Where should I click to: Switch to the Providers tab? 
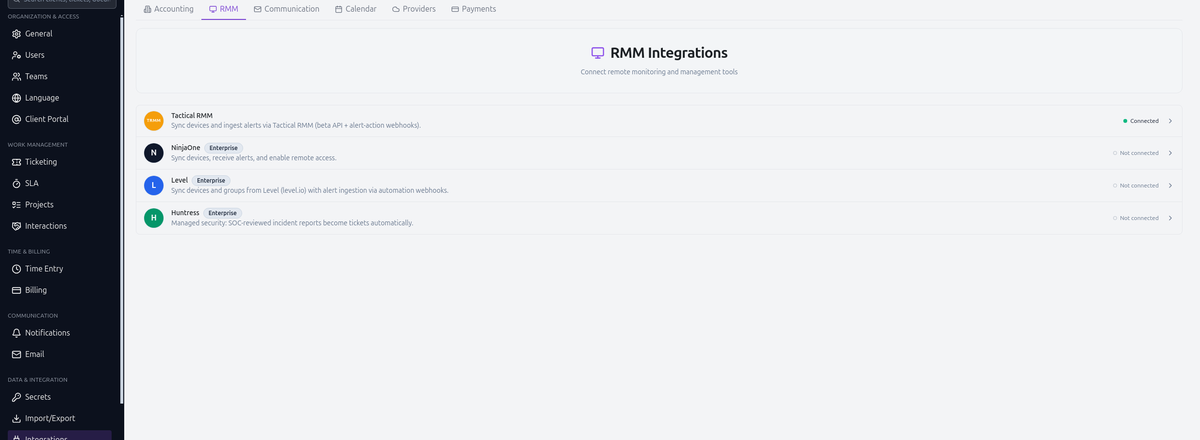tap(414, 9)
